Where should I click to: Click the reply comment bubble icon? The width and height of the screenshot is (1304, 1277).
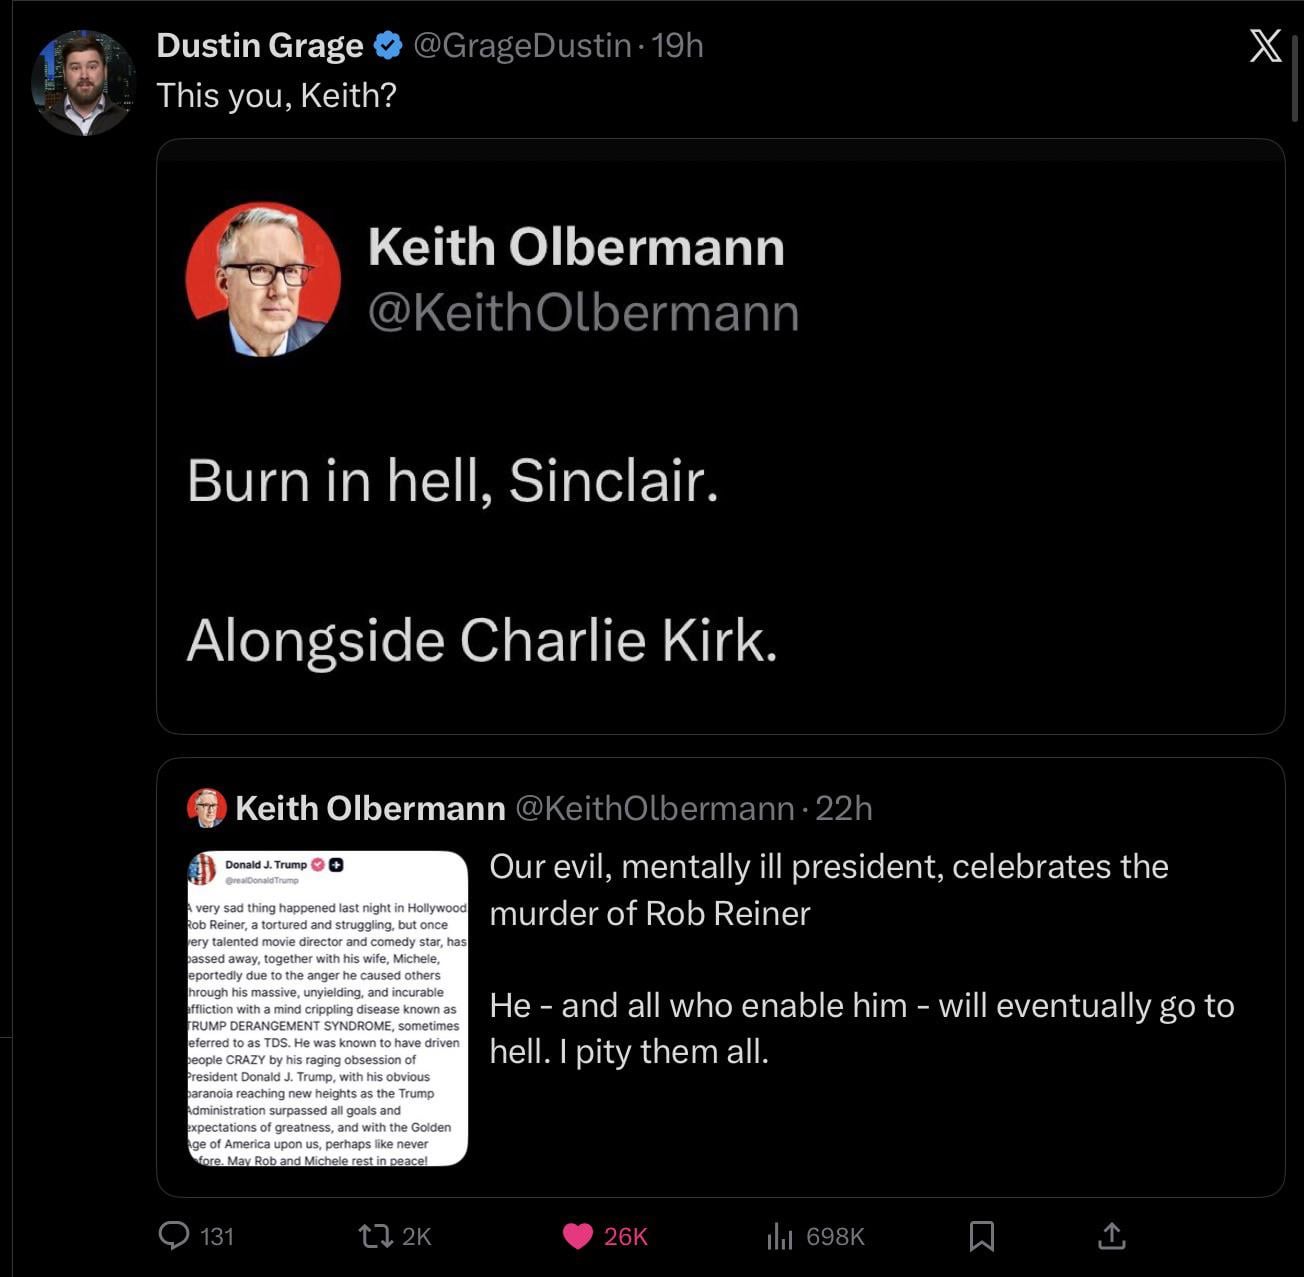pos(174,1236)
